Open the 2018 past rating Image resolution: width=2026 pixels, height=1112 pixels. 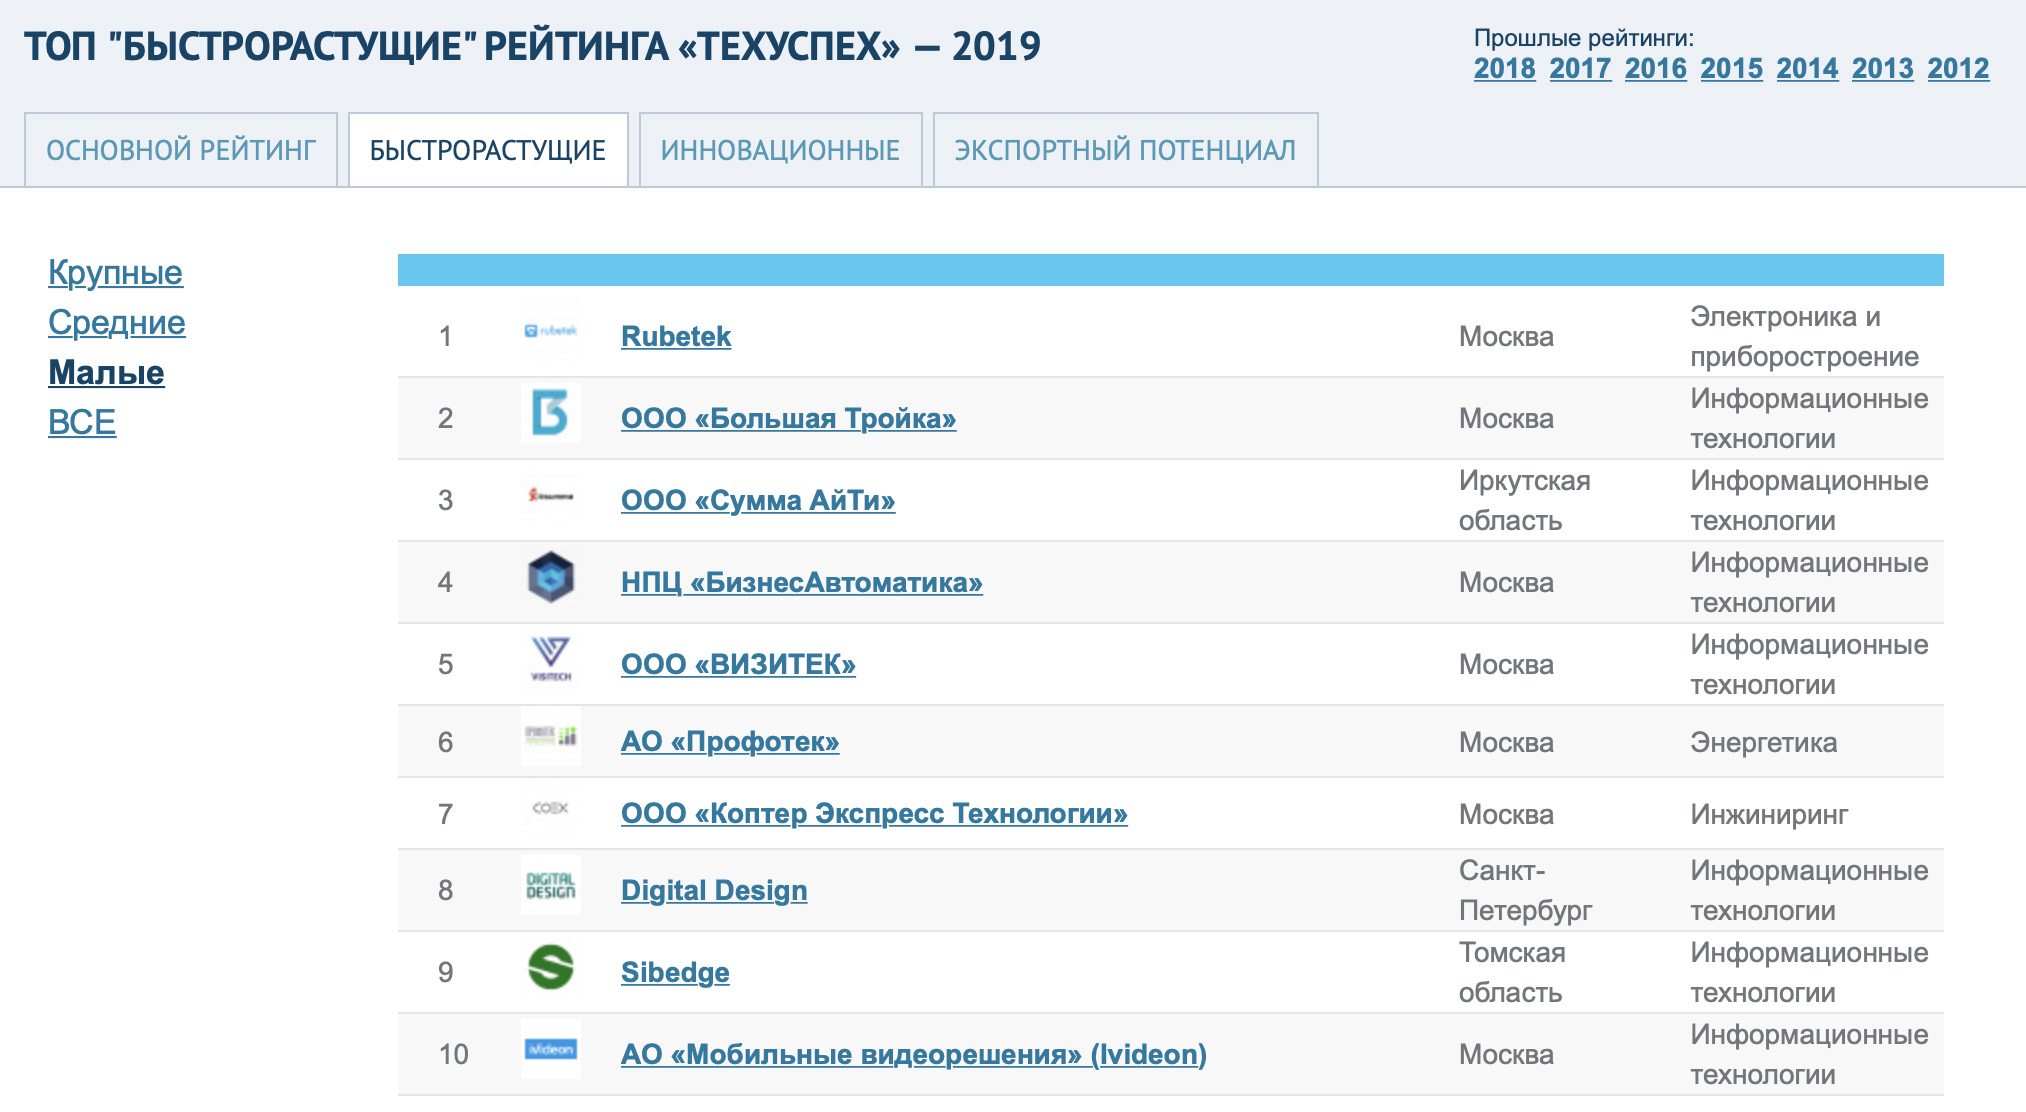(x=1505, y=68)
